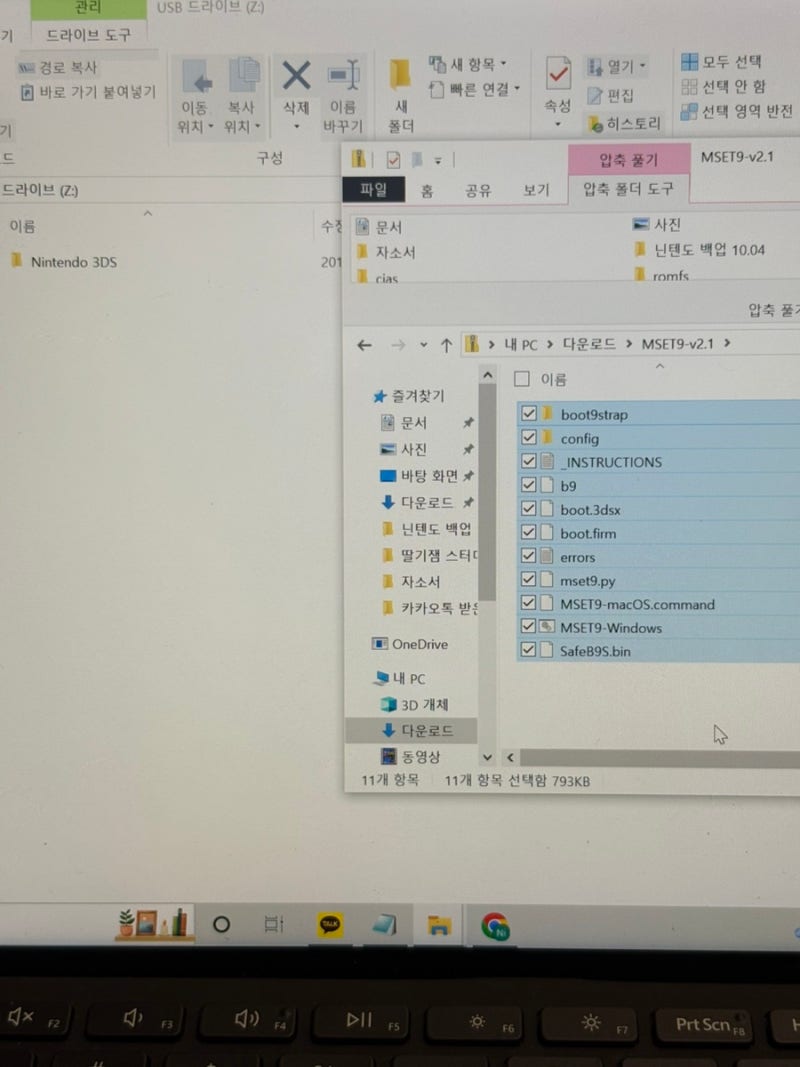The image size is (800, 1067).
Task: Uncheck the boot9strap folder checkbox
Action: 529,414
